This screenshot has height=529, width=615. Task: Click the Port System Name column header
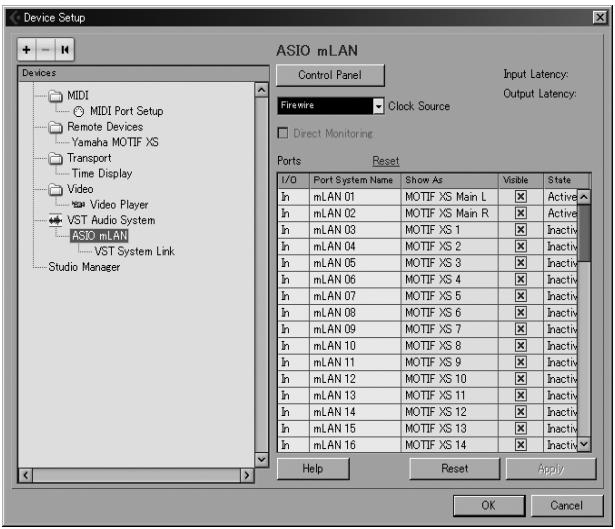pos(355,180)
